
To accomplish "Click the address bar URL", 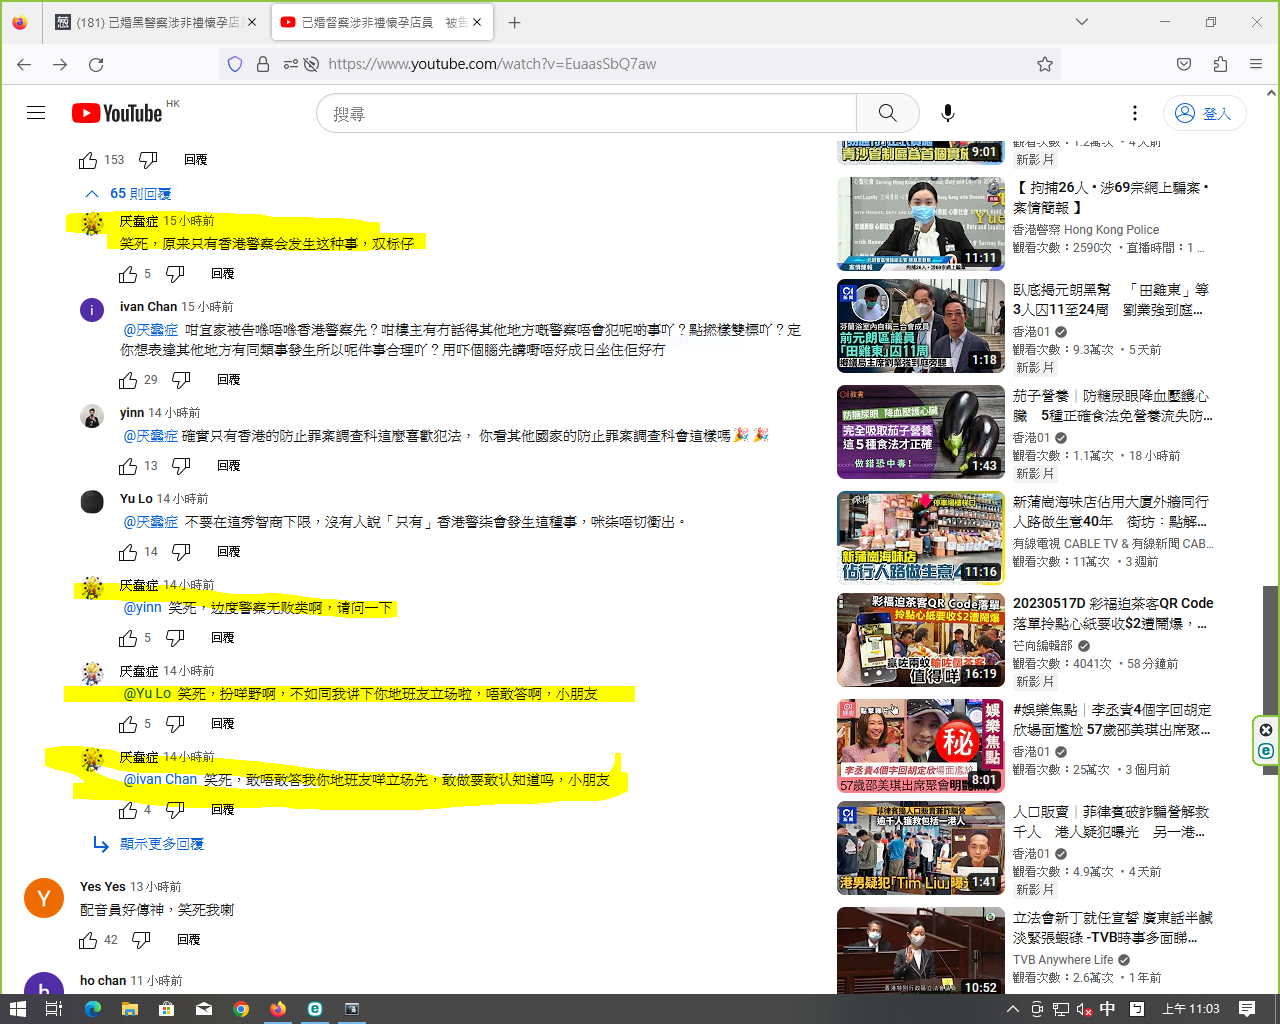I will click(492, 64).
